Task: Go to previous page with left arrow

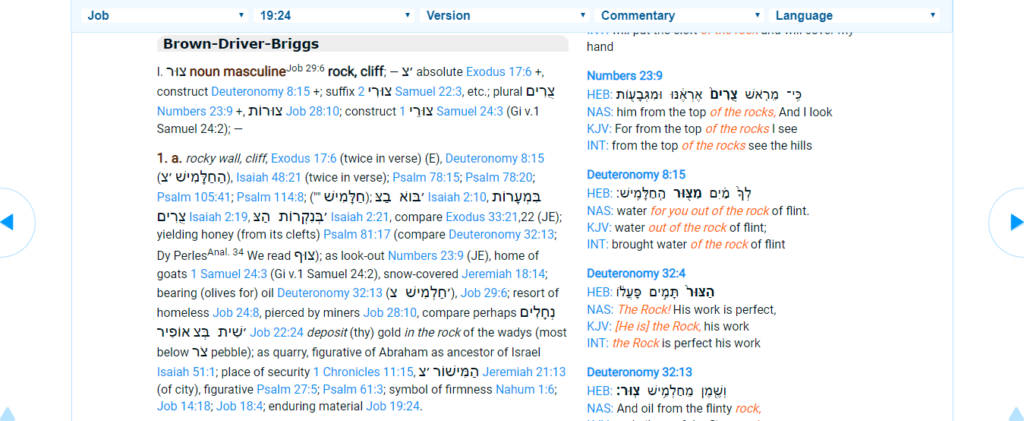Action: [x=8, y=222]
